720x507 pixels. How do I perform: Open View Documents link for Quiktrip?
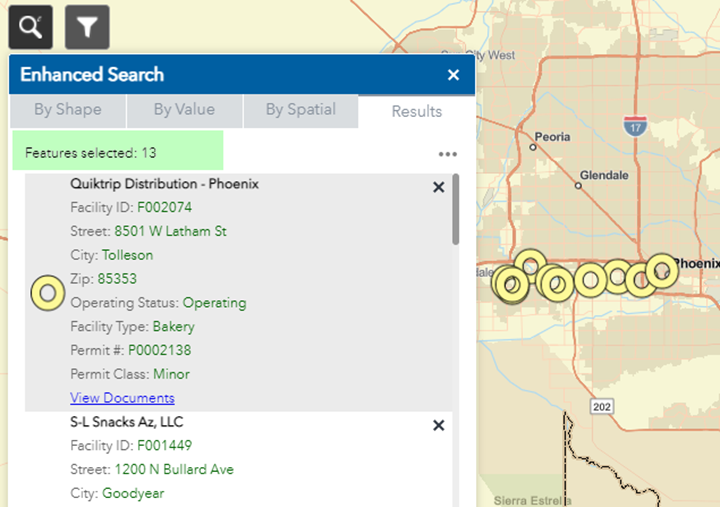(x=122, y=398)
